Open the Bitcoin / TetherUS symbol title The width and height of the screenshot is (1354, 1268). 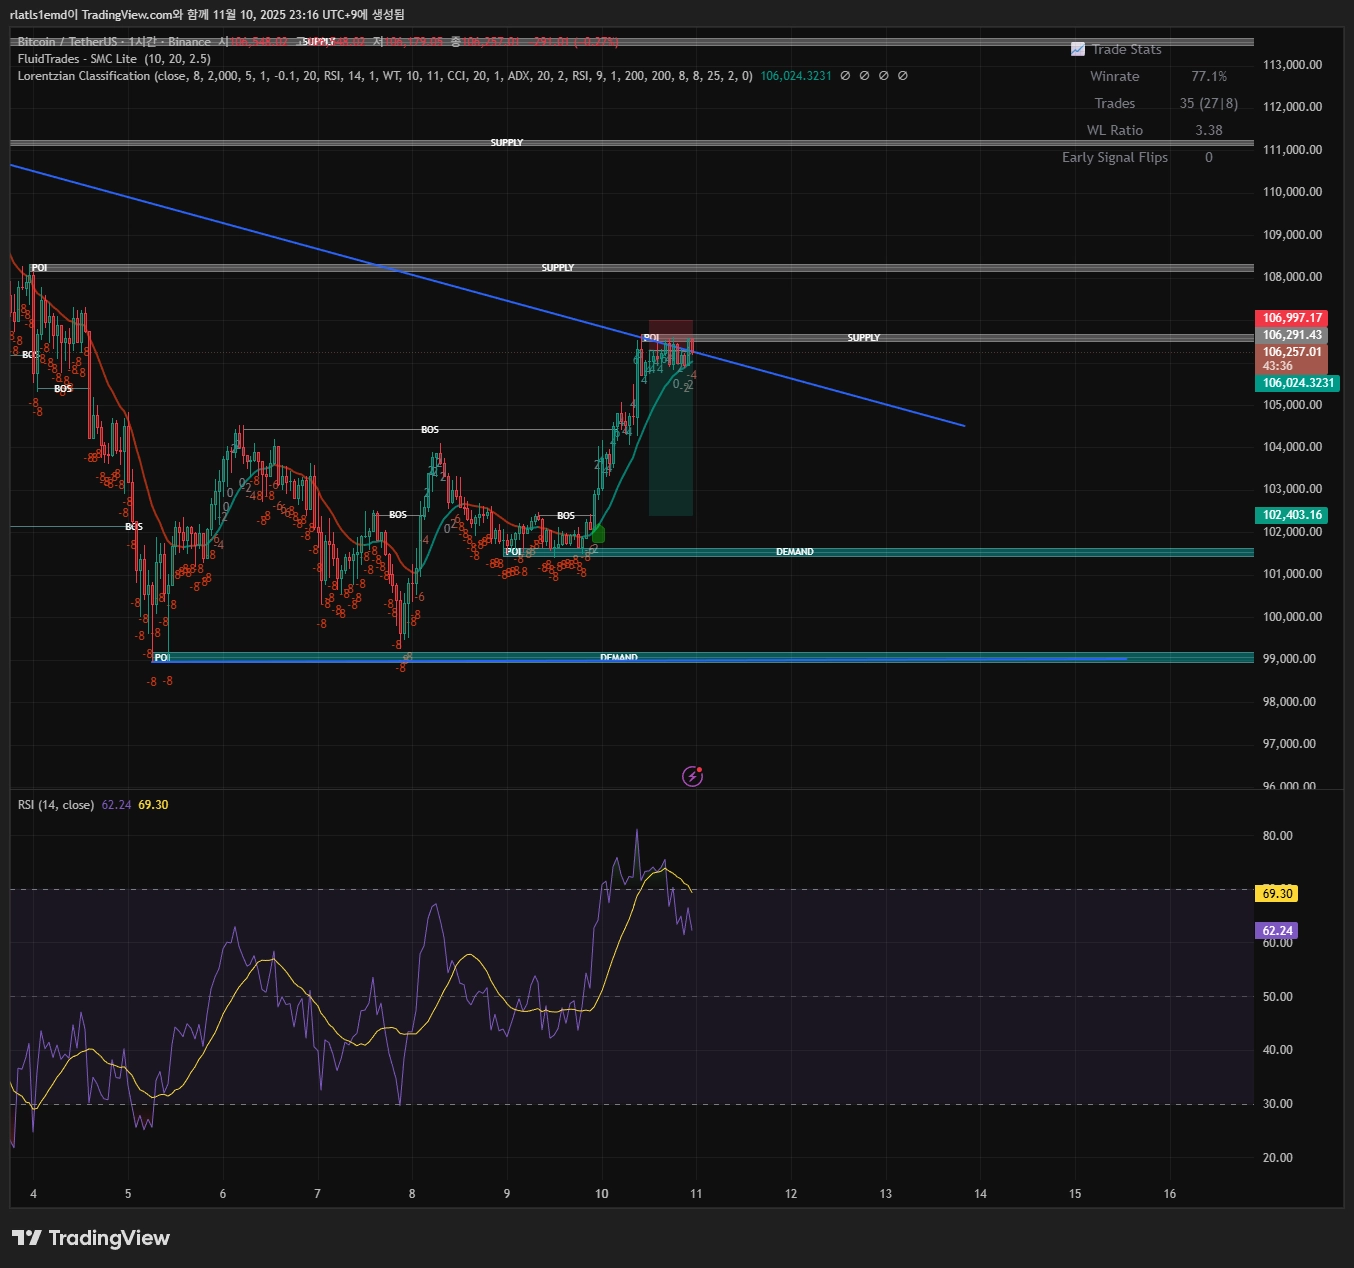tap(114, 42)
